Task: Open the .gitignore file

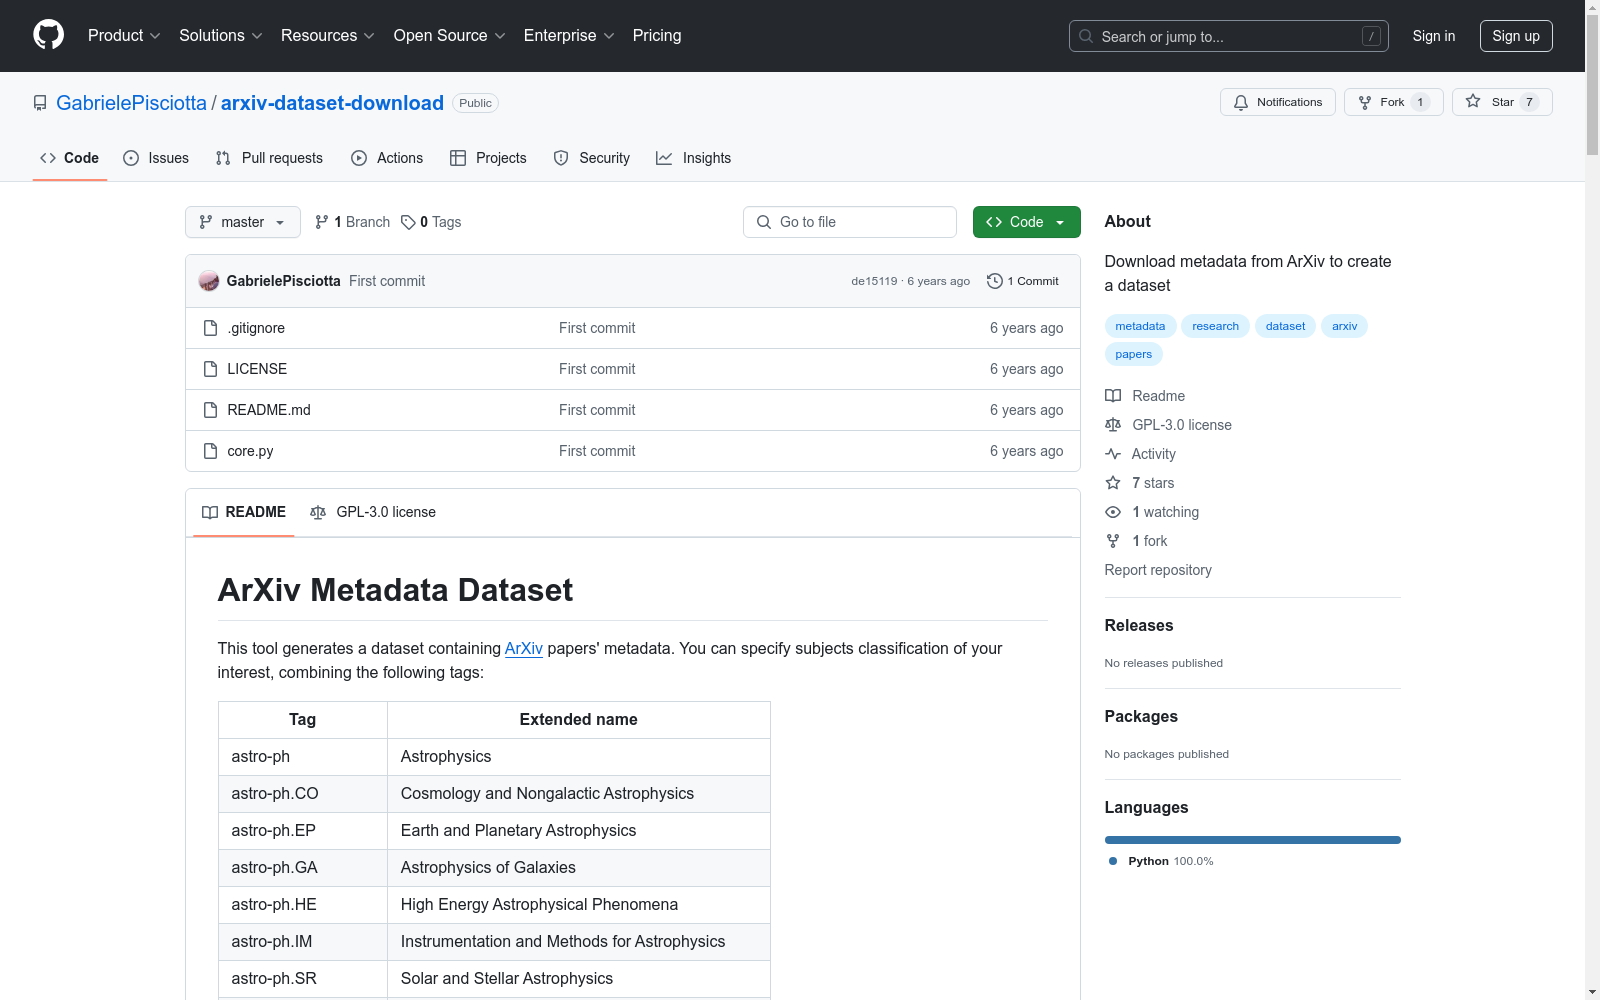Action: [256, 328]
